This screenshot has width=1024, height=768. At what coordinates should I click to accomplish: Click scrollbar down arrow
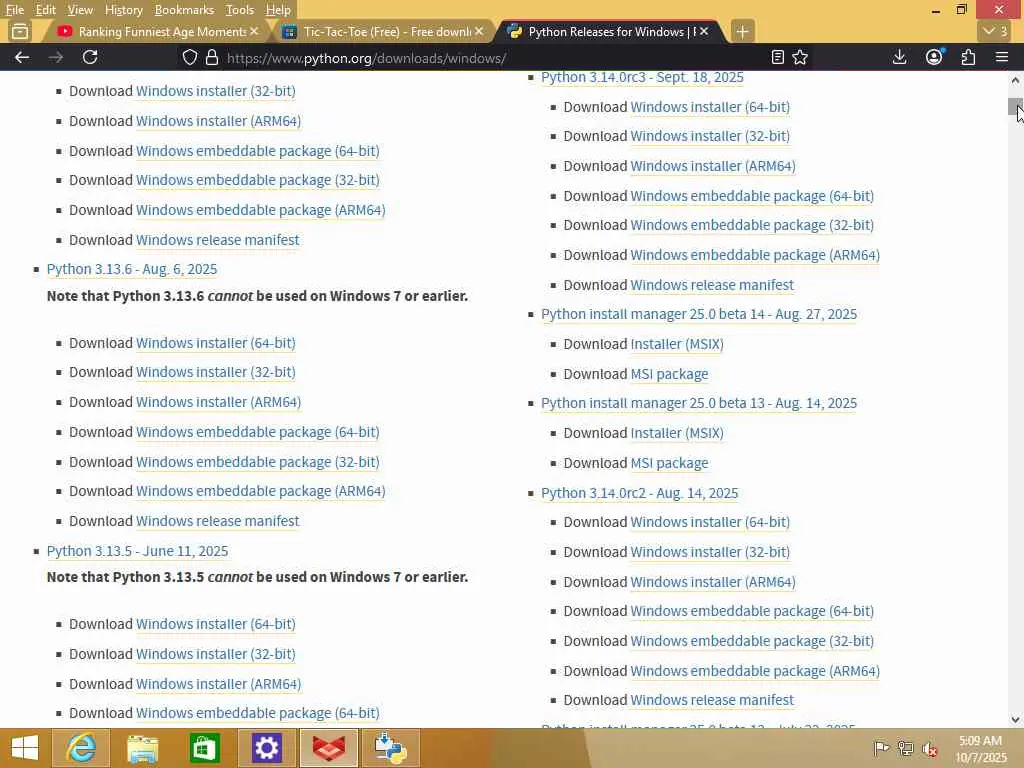coord(1016,720)
